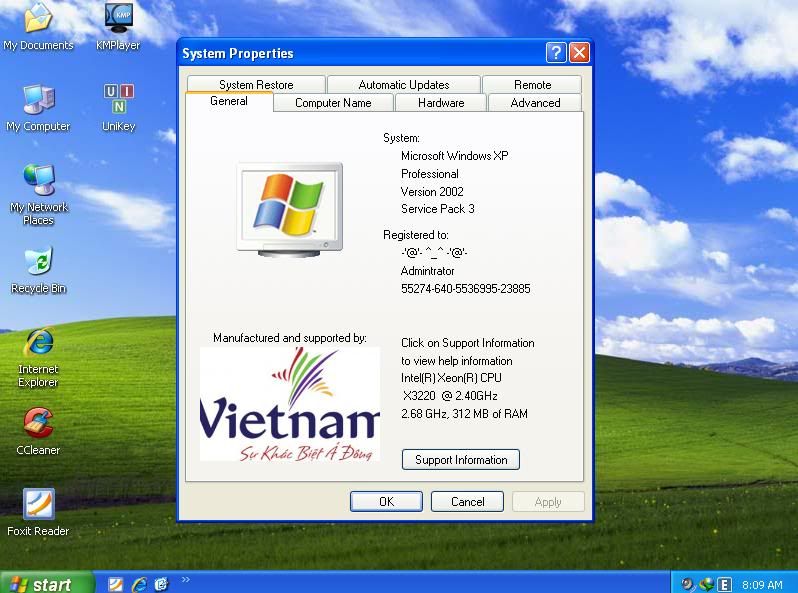Click System Properties title bar

click(362, 53)
